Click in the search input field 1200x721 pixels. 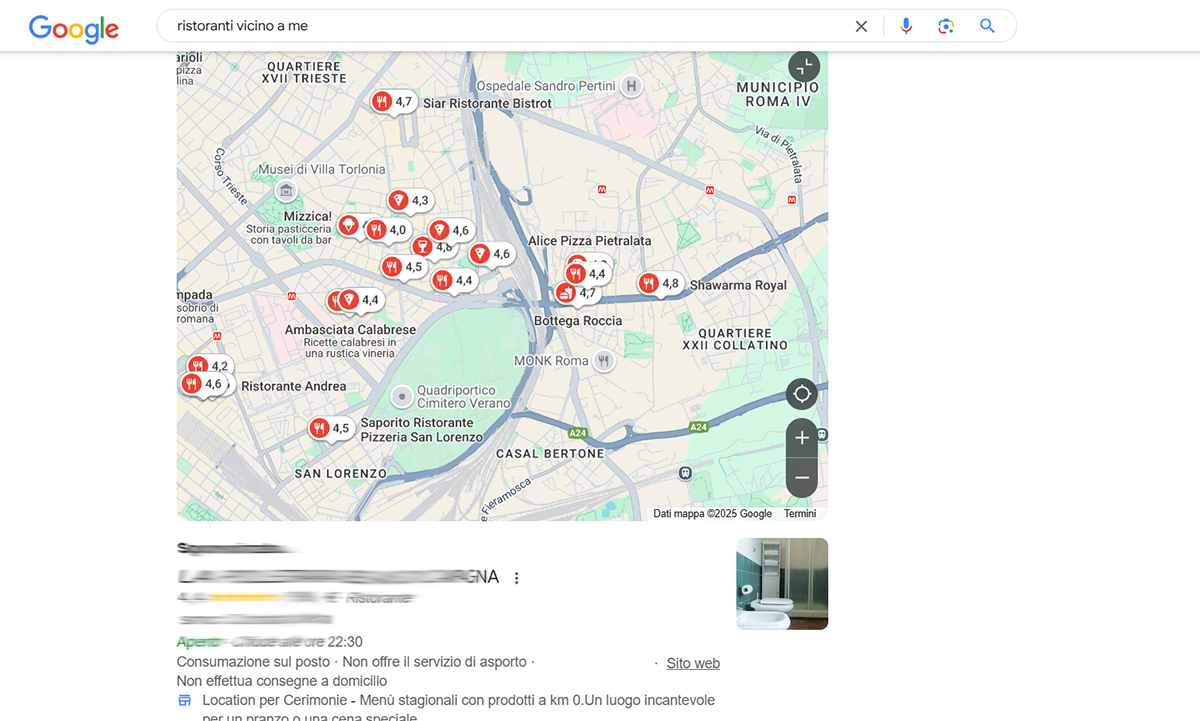tap(500, 26)
